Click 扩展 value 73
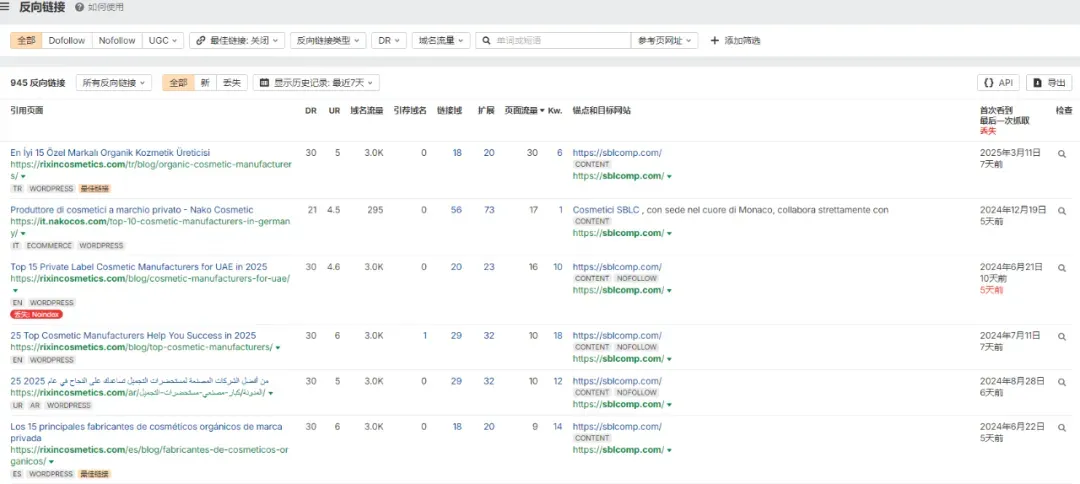1080x484 pixels. [489, 210]
